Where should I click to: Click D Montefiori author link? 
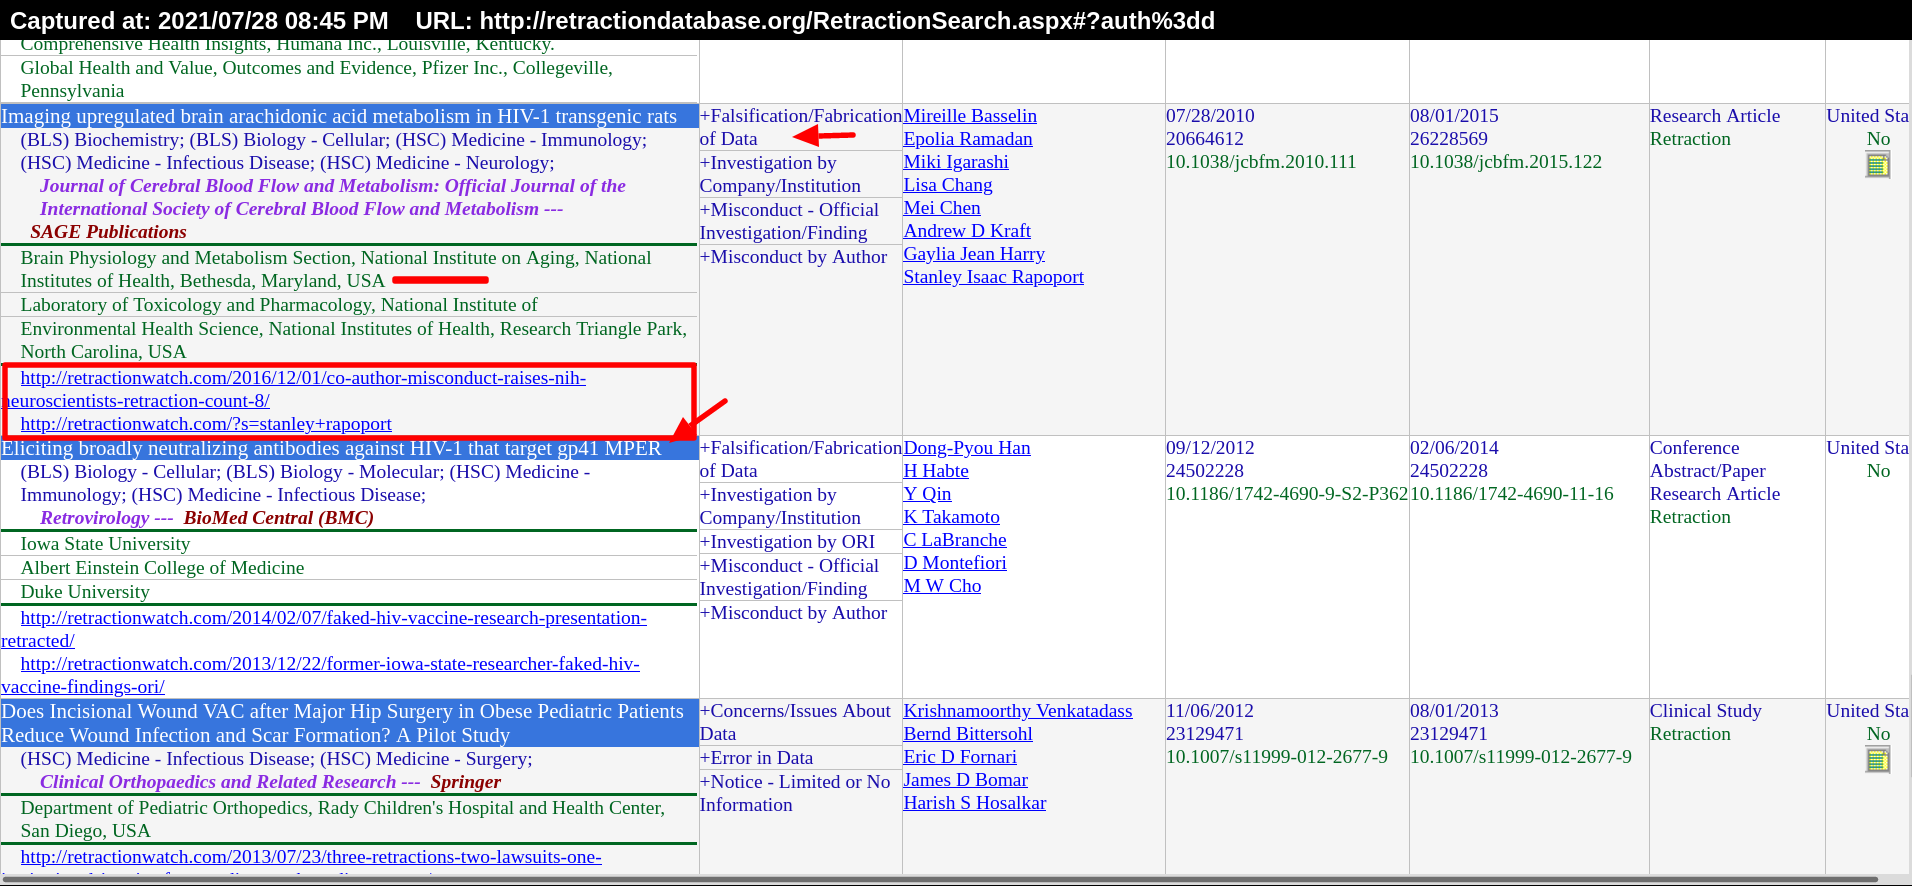955,563
